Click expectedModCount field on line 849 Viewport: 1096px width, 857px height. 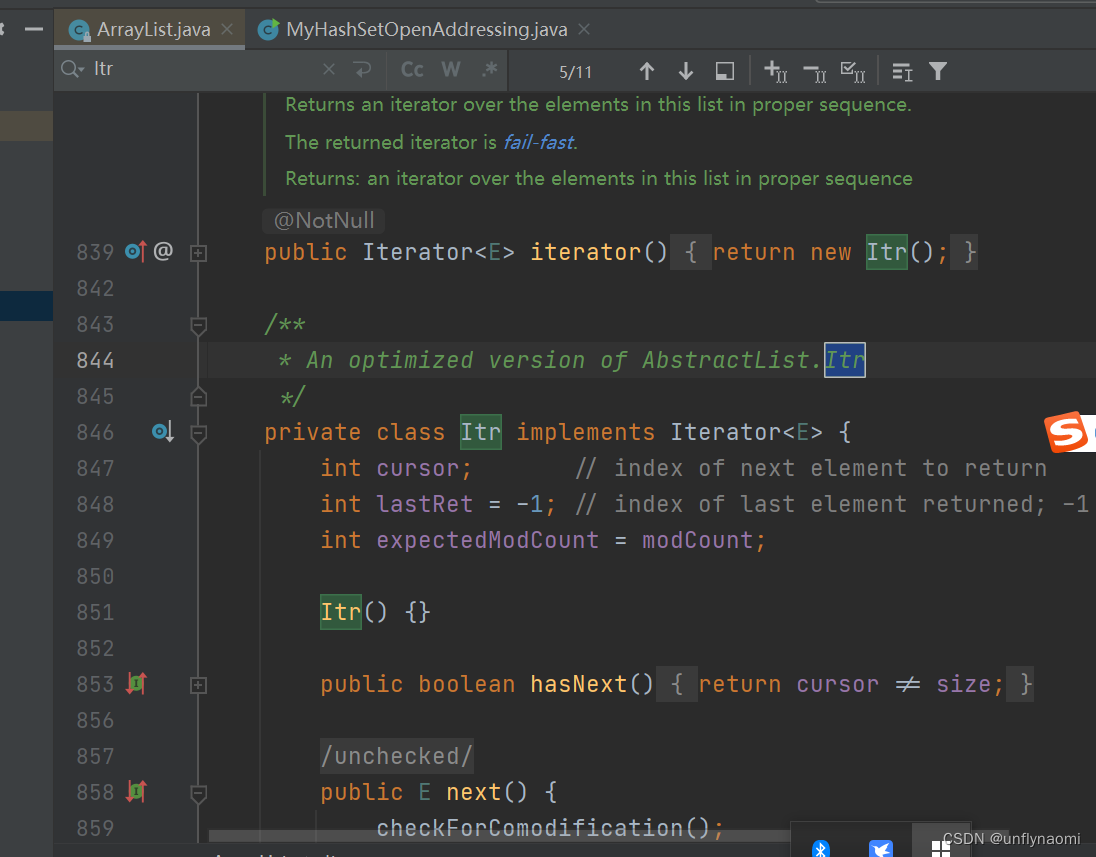487,540
